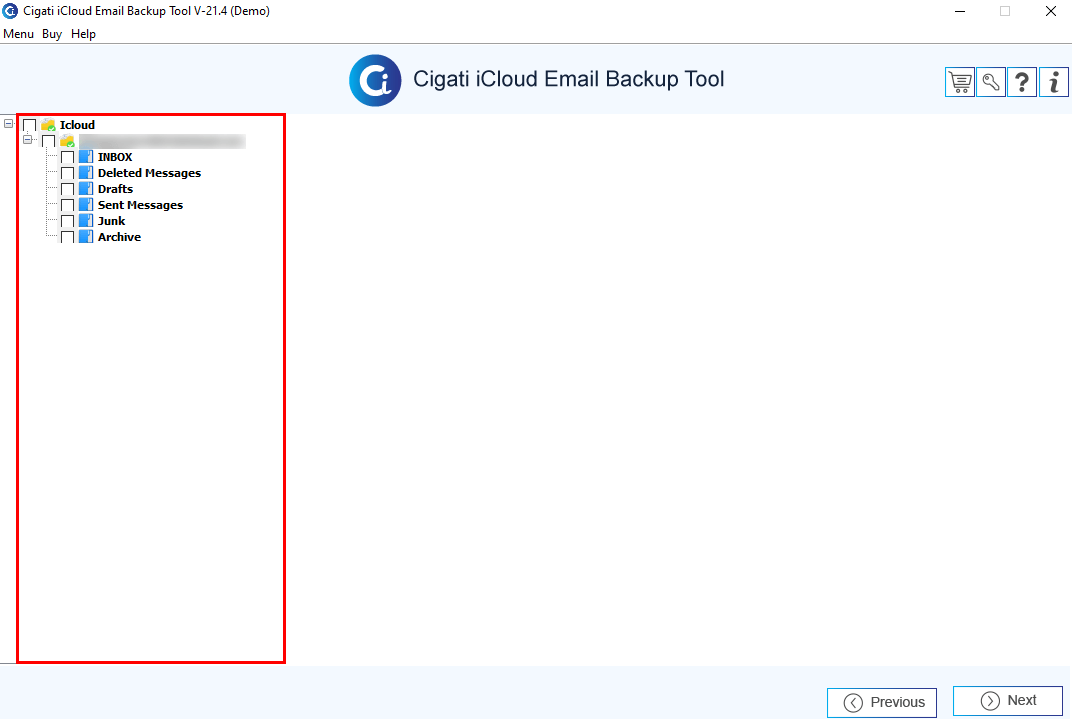Select the Sent Messages label
Image resolution: width=1072 pixels, height=719 pixels.
[x=140, y=205]
